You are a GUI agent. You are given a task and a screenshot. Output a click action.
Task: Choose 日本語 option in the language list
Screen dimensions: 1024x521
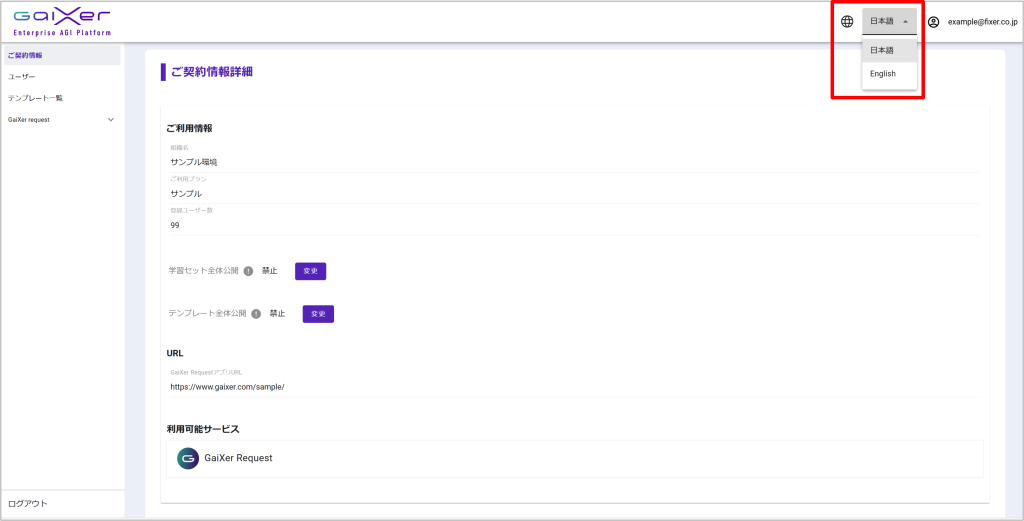882,50
